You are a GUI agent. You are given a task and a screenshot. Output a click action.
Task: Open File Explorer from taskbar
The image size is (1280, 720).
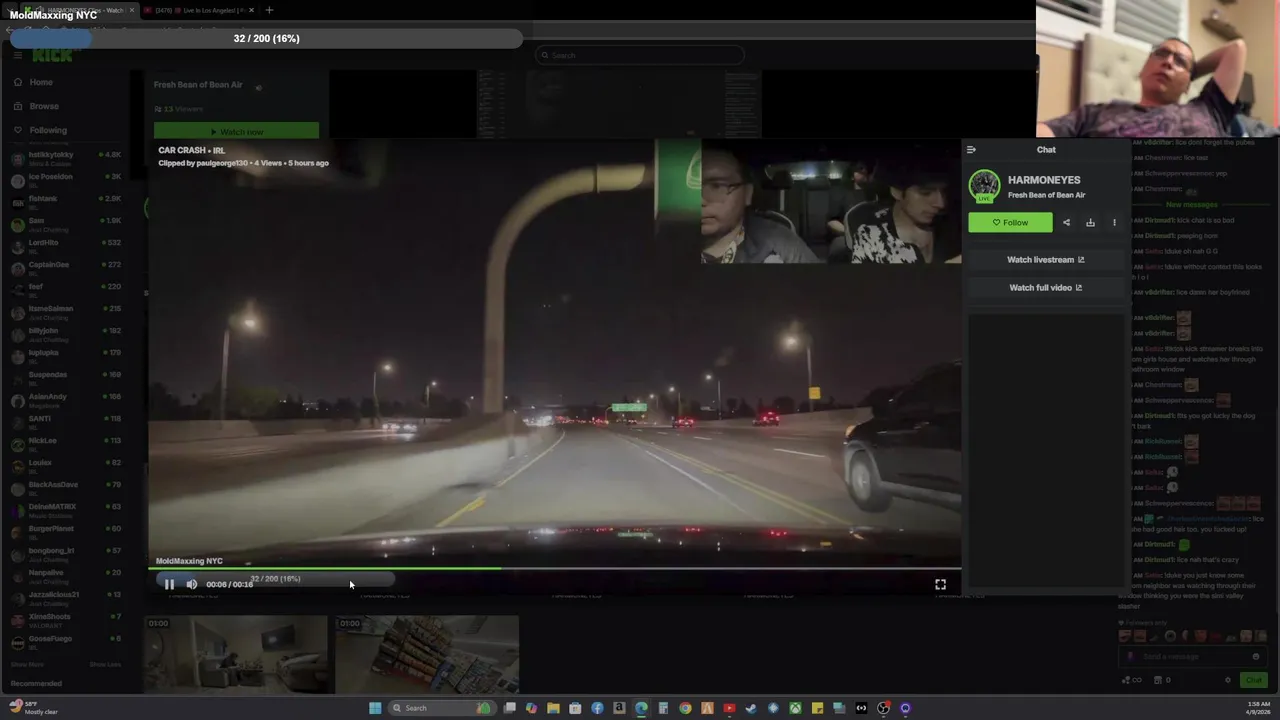click(x=553, y=708)
